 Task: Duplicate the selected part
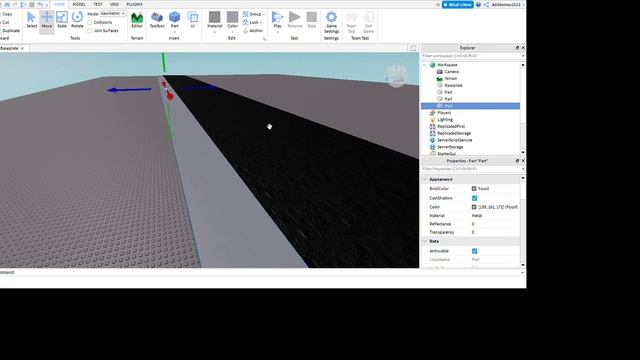(10, 31)
